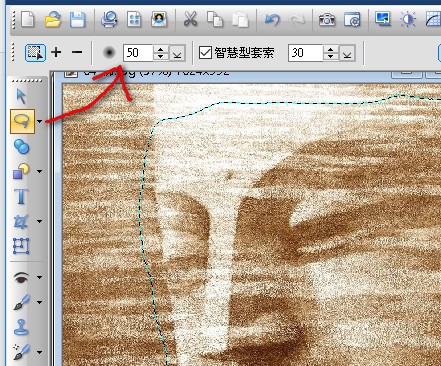Undo the last action
The image size is (441, 366).
click(272, 20)
